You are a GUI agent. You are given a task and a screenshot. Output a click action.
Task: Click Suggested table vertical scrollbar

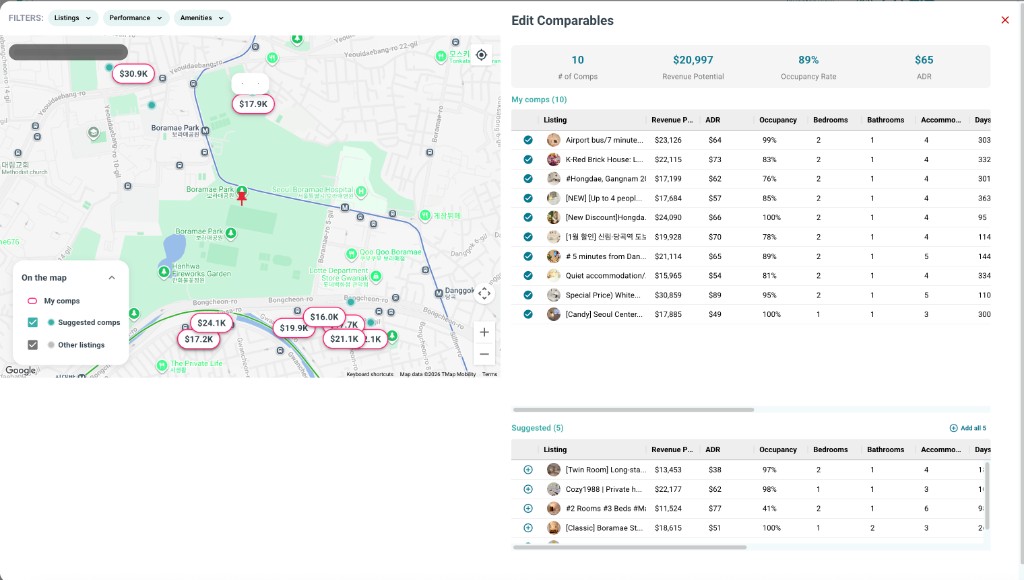tap(987, 496)
